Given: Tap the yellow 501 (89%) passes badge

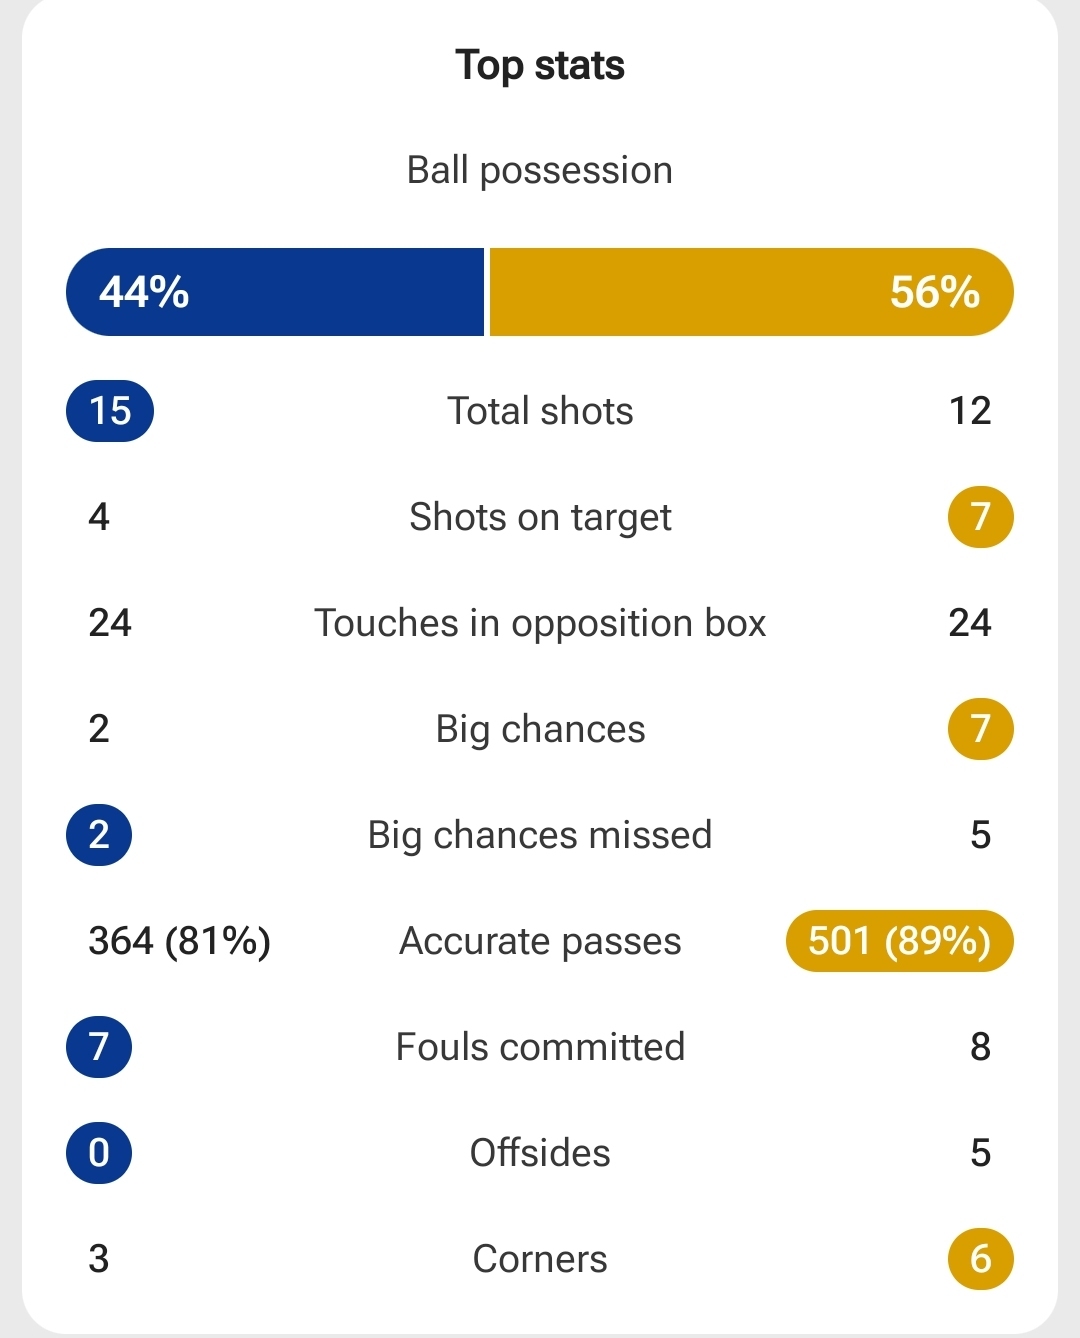Looking at the screenshot, I should click(x=900, y=941).
